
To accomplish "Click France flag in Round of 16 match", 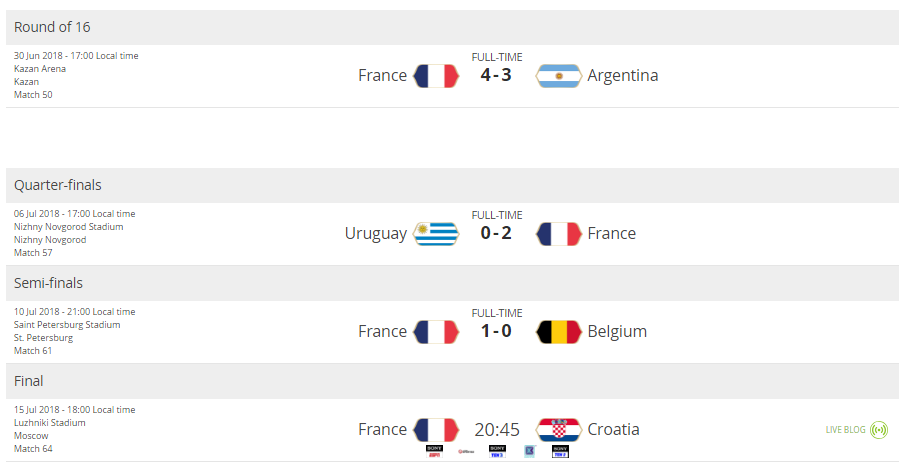I will pyautogui.click(x=436, y=76).
